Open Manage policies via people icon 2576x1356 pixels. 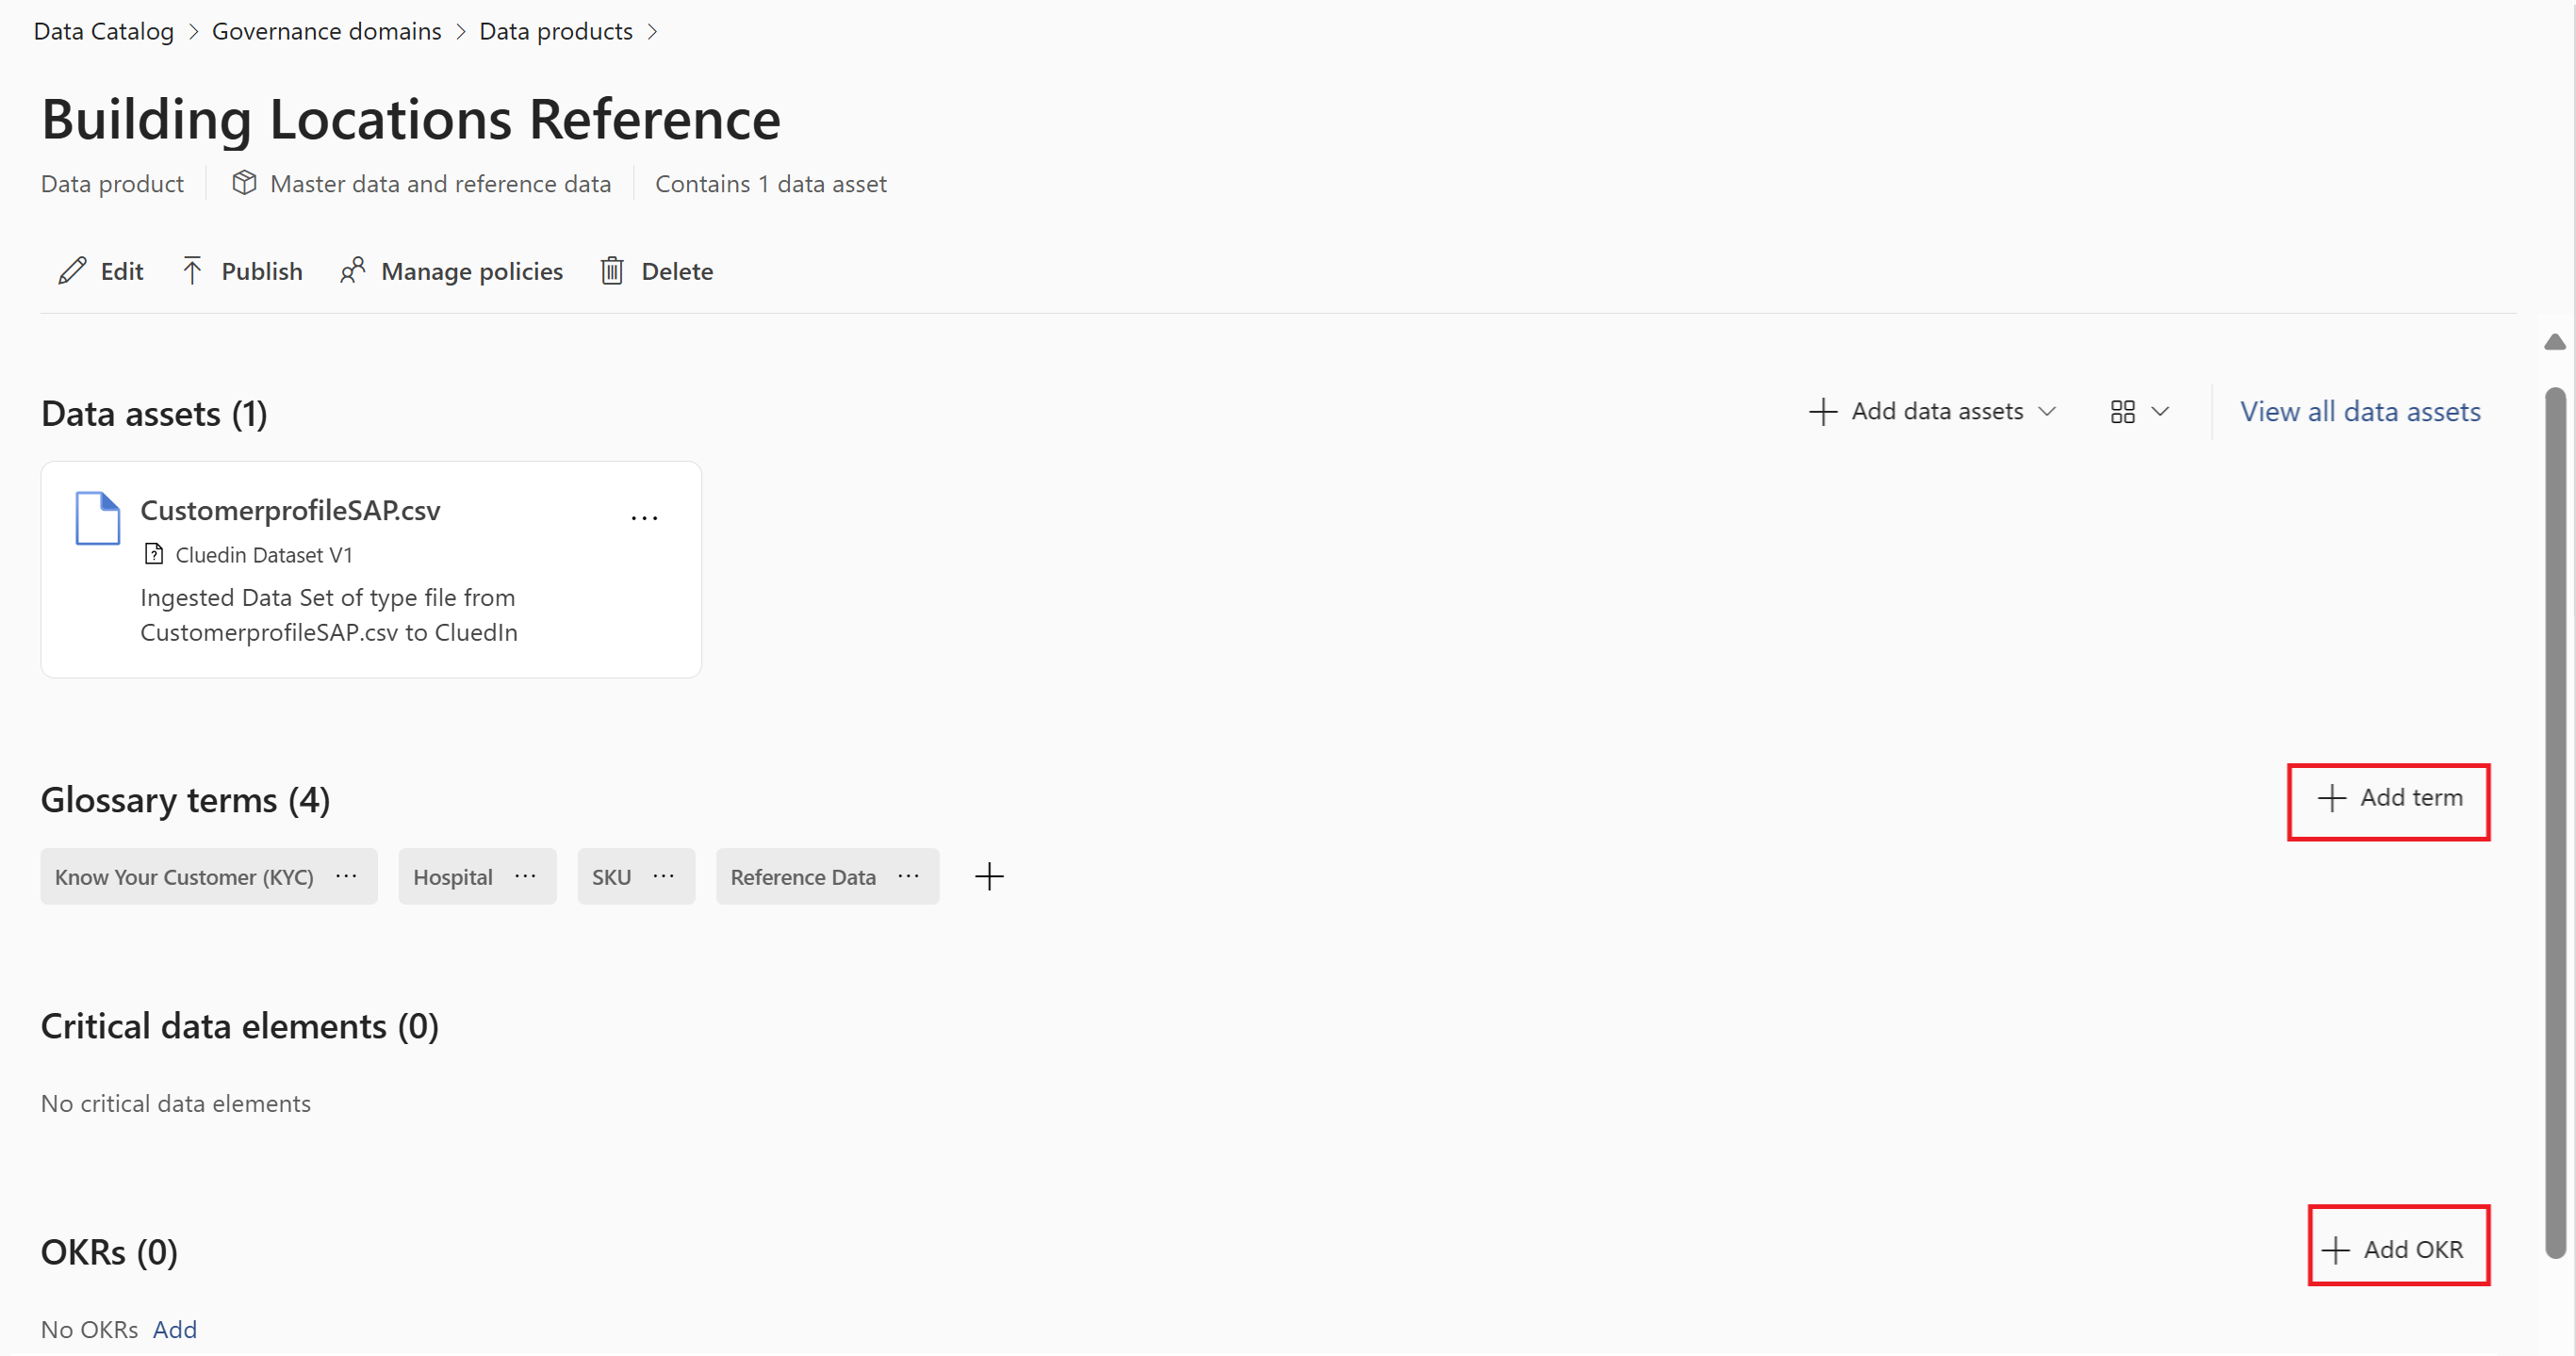[x=352, y=271]
